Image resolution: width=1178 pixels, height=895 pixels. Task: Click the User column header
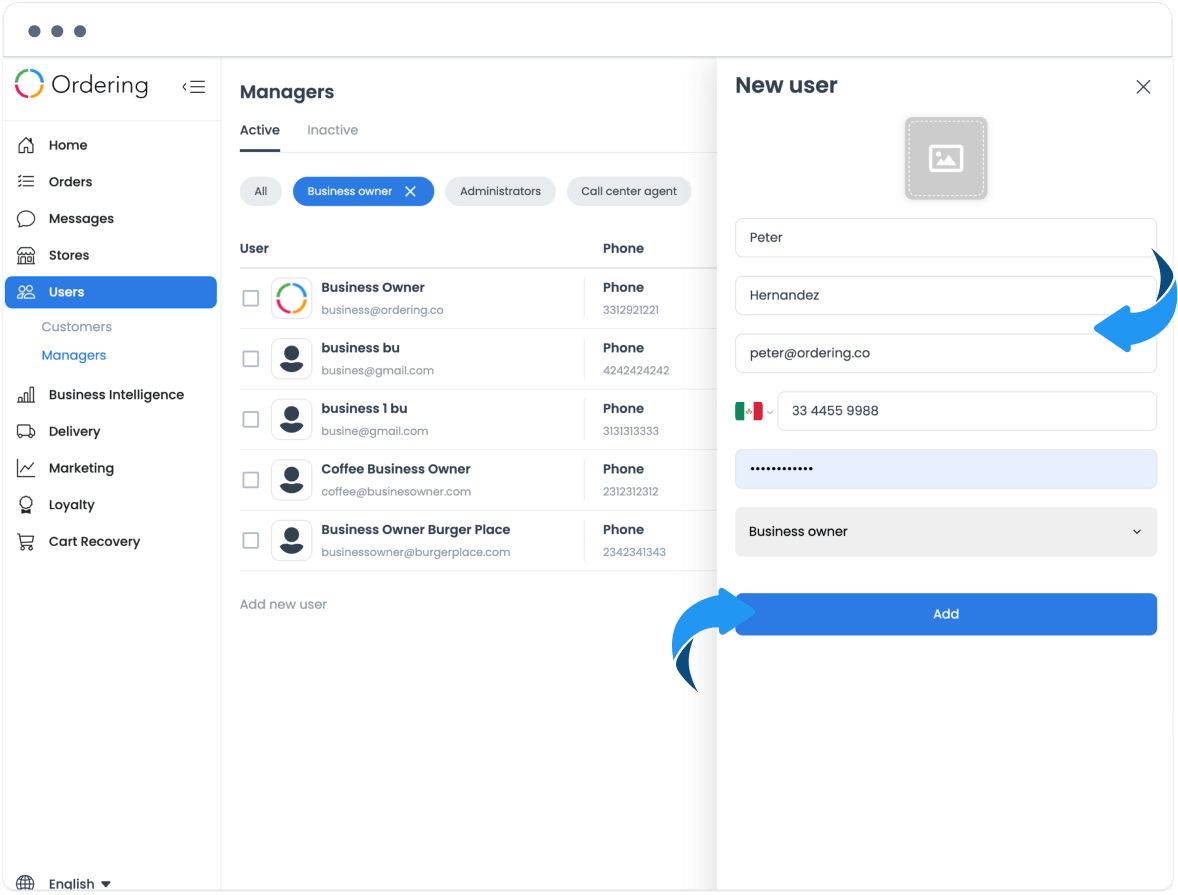click(254, 249)
